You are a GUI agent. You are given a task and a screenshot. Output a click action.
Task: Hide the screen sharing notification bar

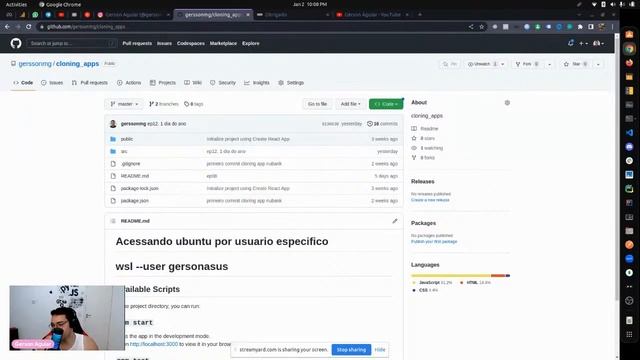380,350
